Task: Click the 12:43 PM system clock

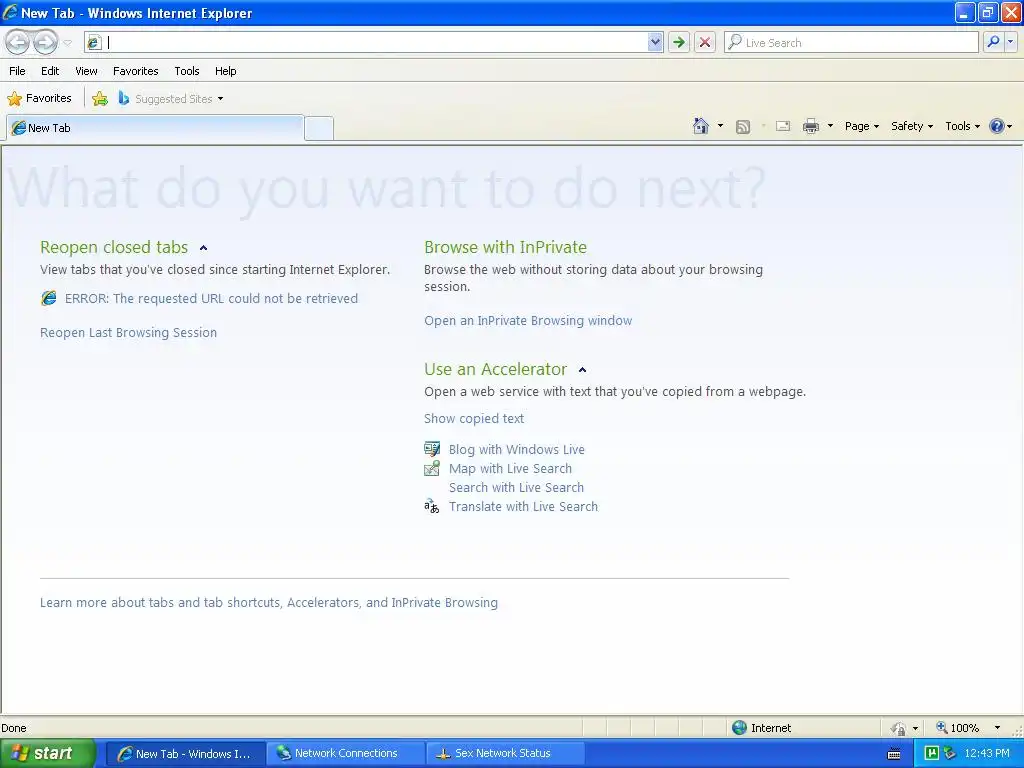Action: coord(986,753)
